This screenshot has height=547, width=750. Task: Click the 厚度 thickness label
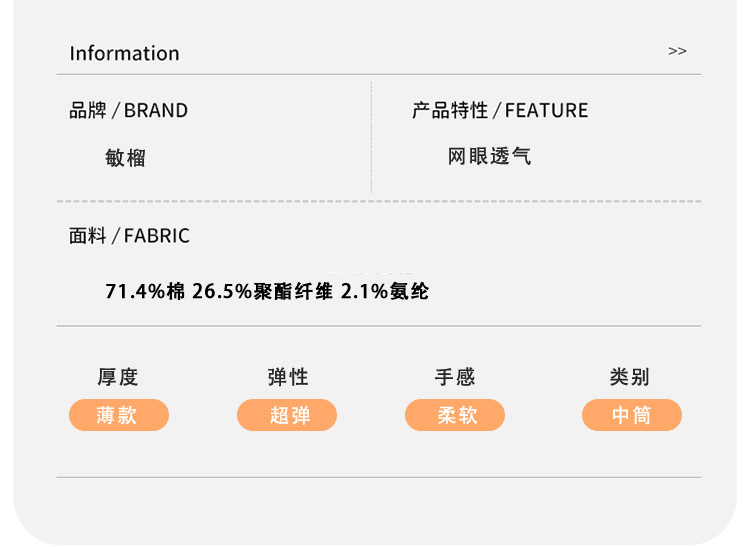click(x=118, y=377)
